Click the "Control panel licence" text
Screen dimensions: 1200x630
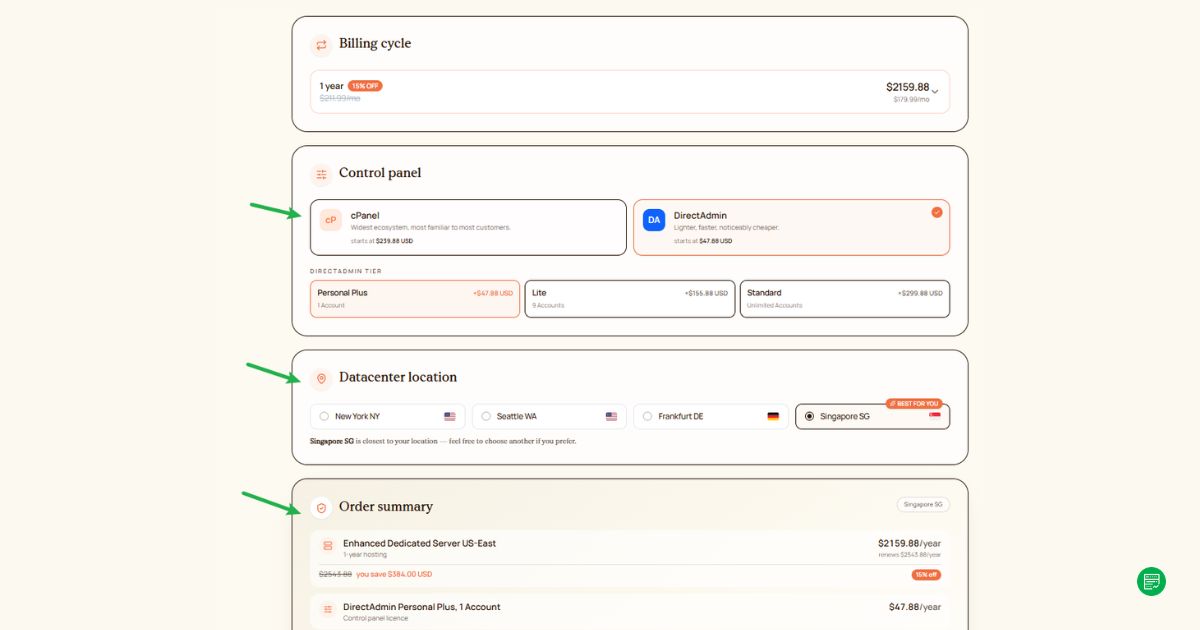(x=375, y=618)
